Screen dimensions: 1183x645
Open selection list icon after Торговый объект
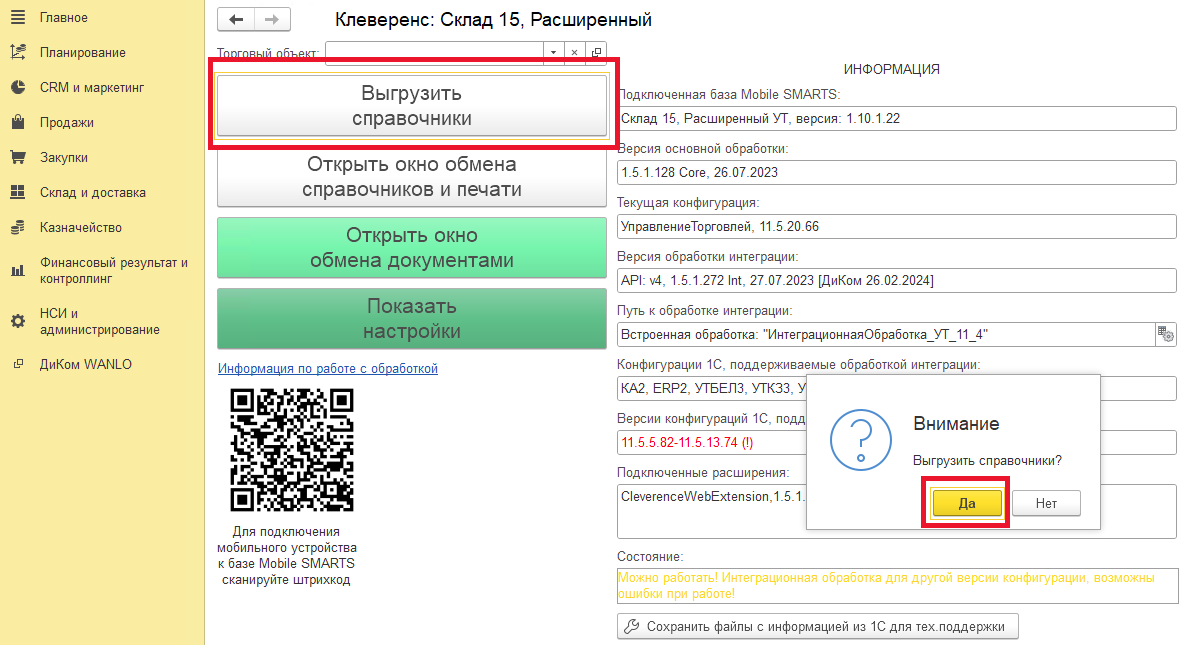pos(595,49)
